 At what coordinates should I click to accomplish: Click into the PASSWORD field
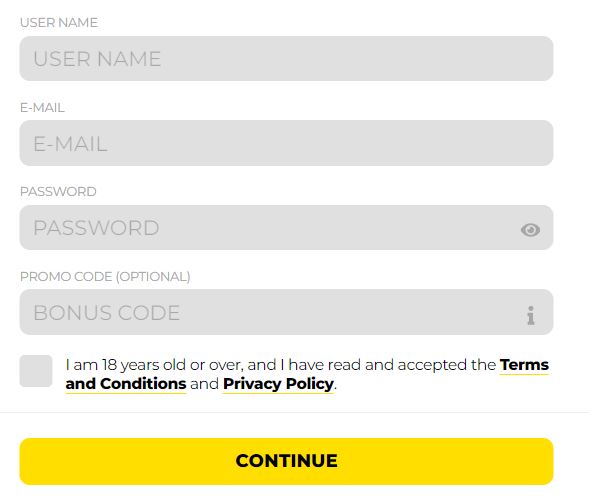[286, 228]
